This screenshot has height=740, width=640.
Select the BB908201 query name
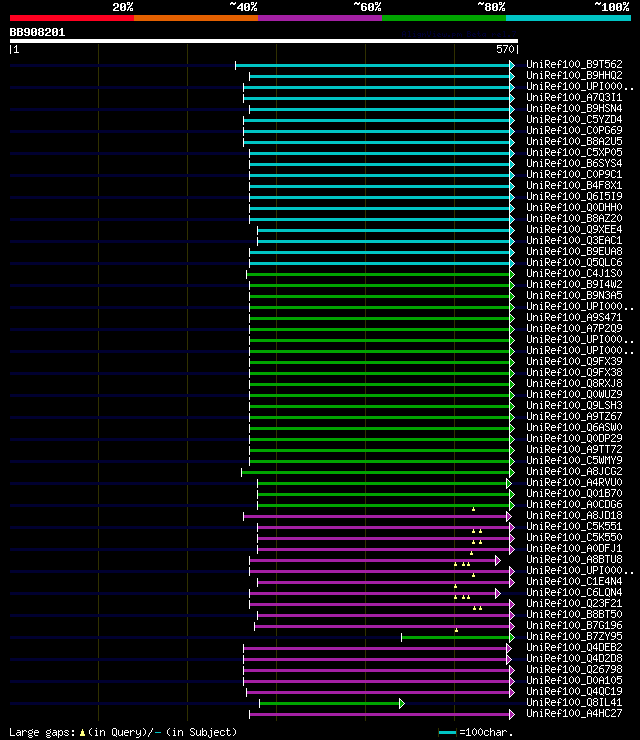pyautogui.click(x=37, y=33)
